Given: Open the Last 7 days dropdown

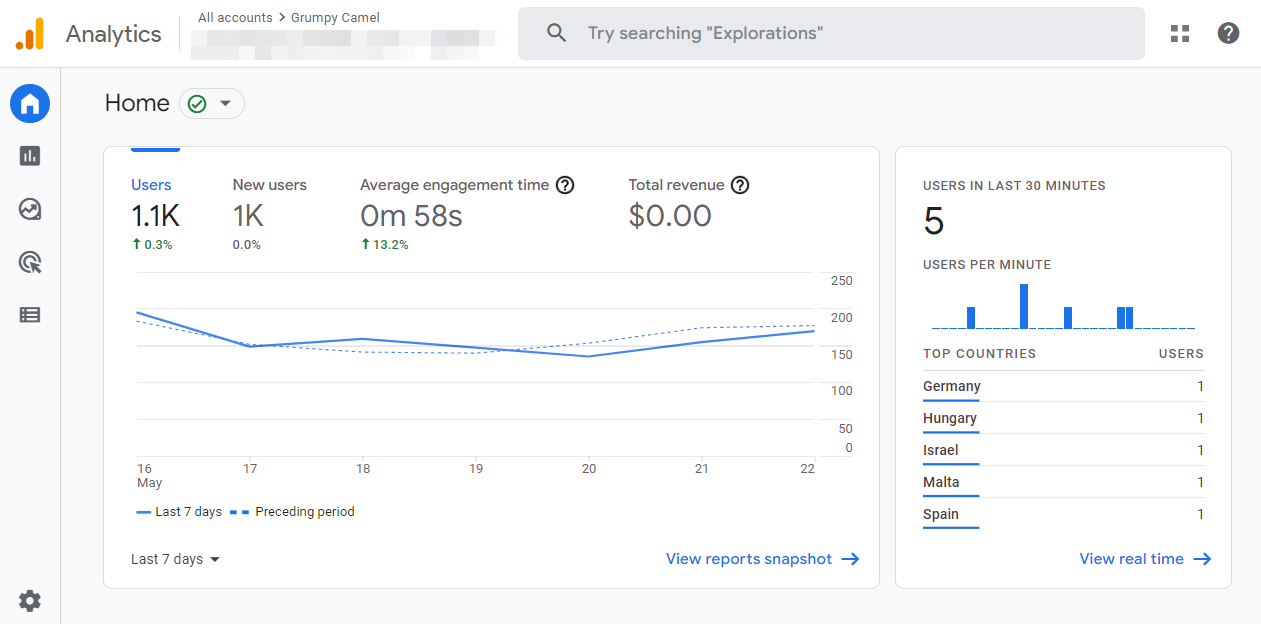Looking at the screenshot, I should click(175, 559).
